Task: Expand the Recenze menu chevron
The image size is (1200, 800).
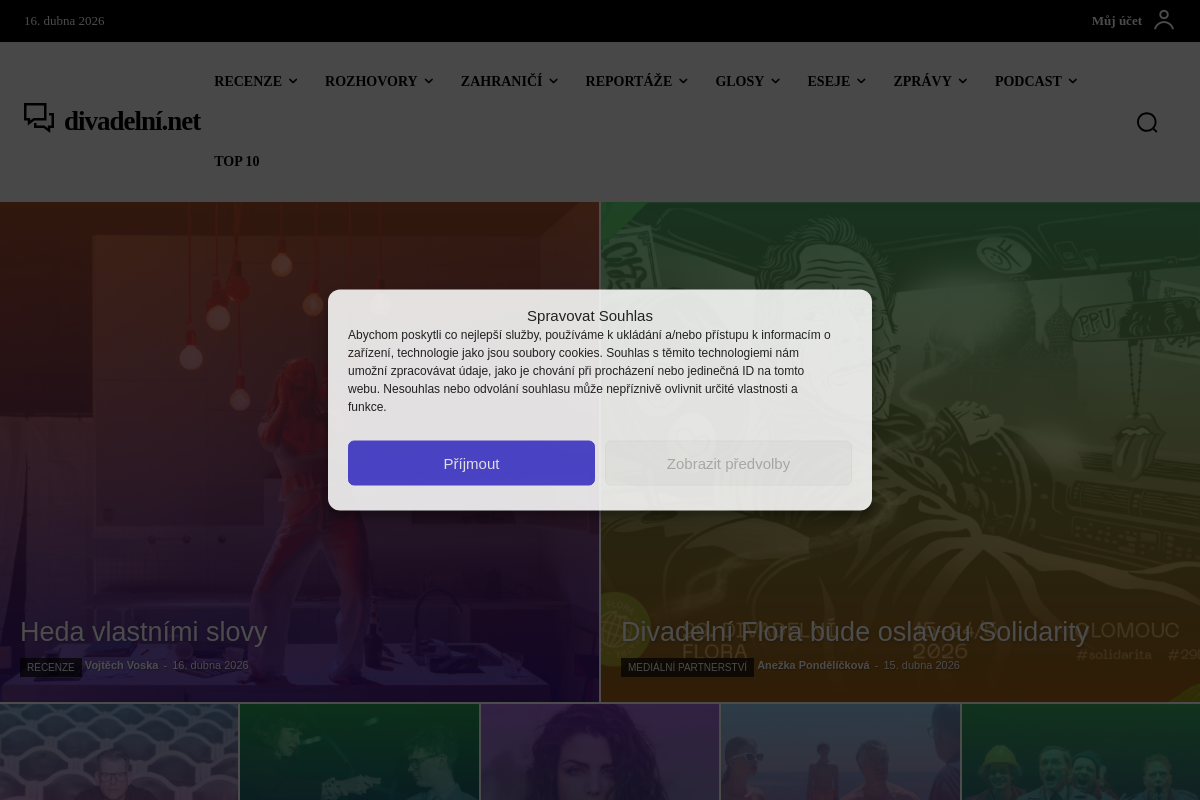Action: click(293, 81)
